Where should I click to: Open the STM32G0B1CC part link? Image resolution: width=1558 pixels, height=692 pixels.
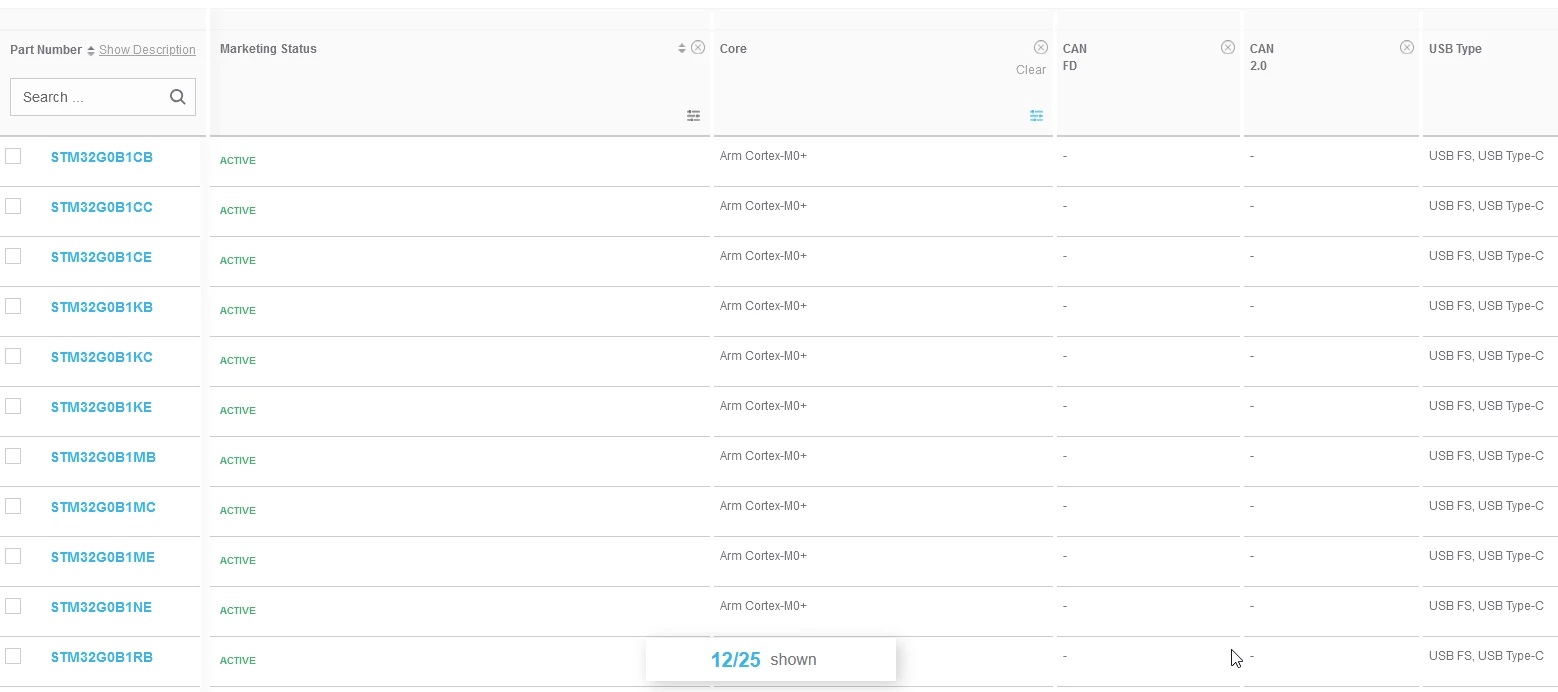(x=102, y=207)
